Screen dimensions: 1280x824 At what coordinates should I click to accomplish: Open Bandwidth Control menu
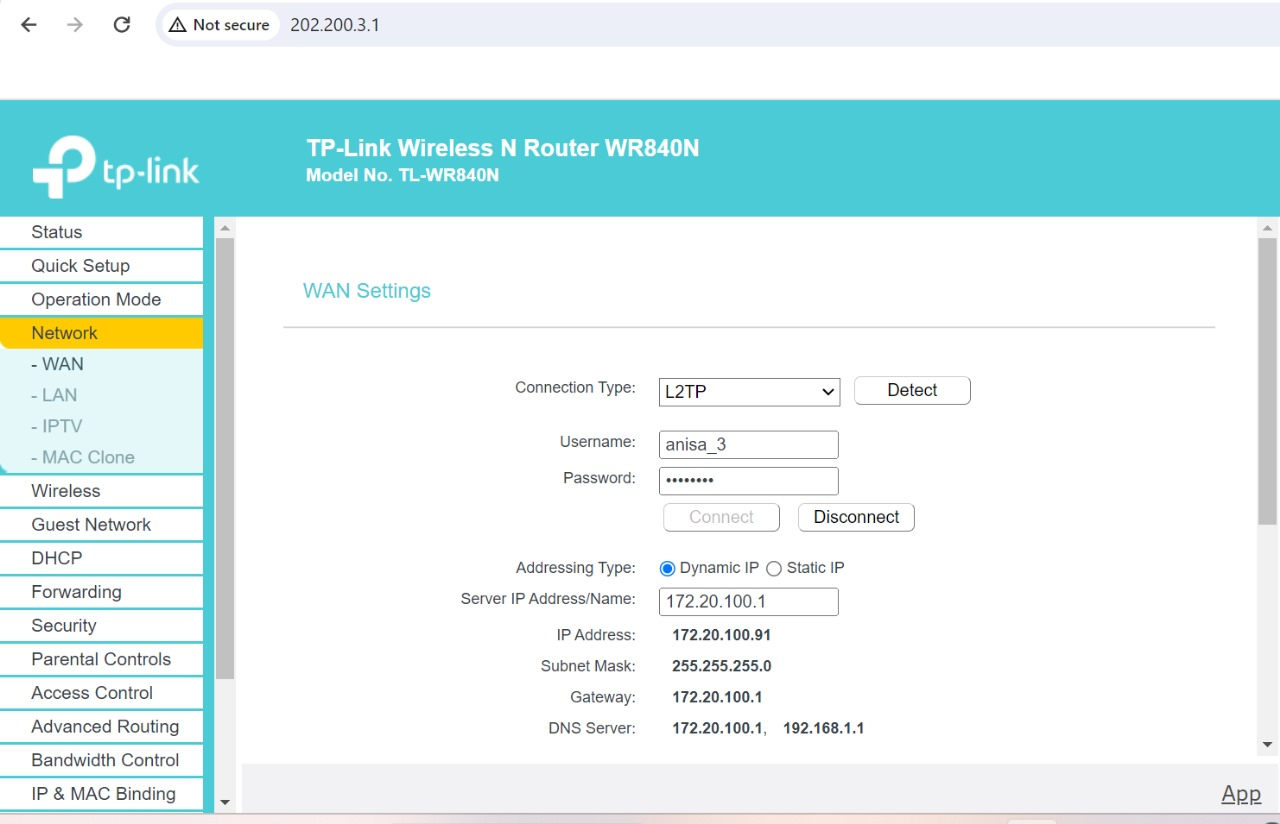coord(101,760)
